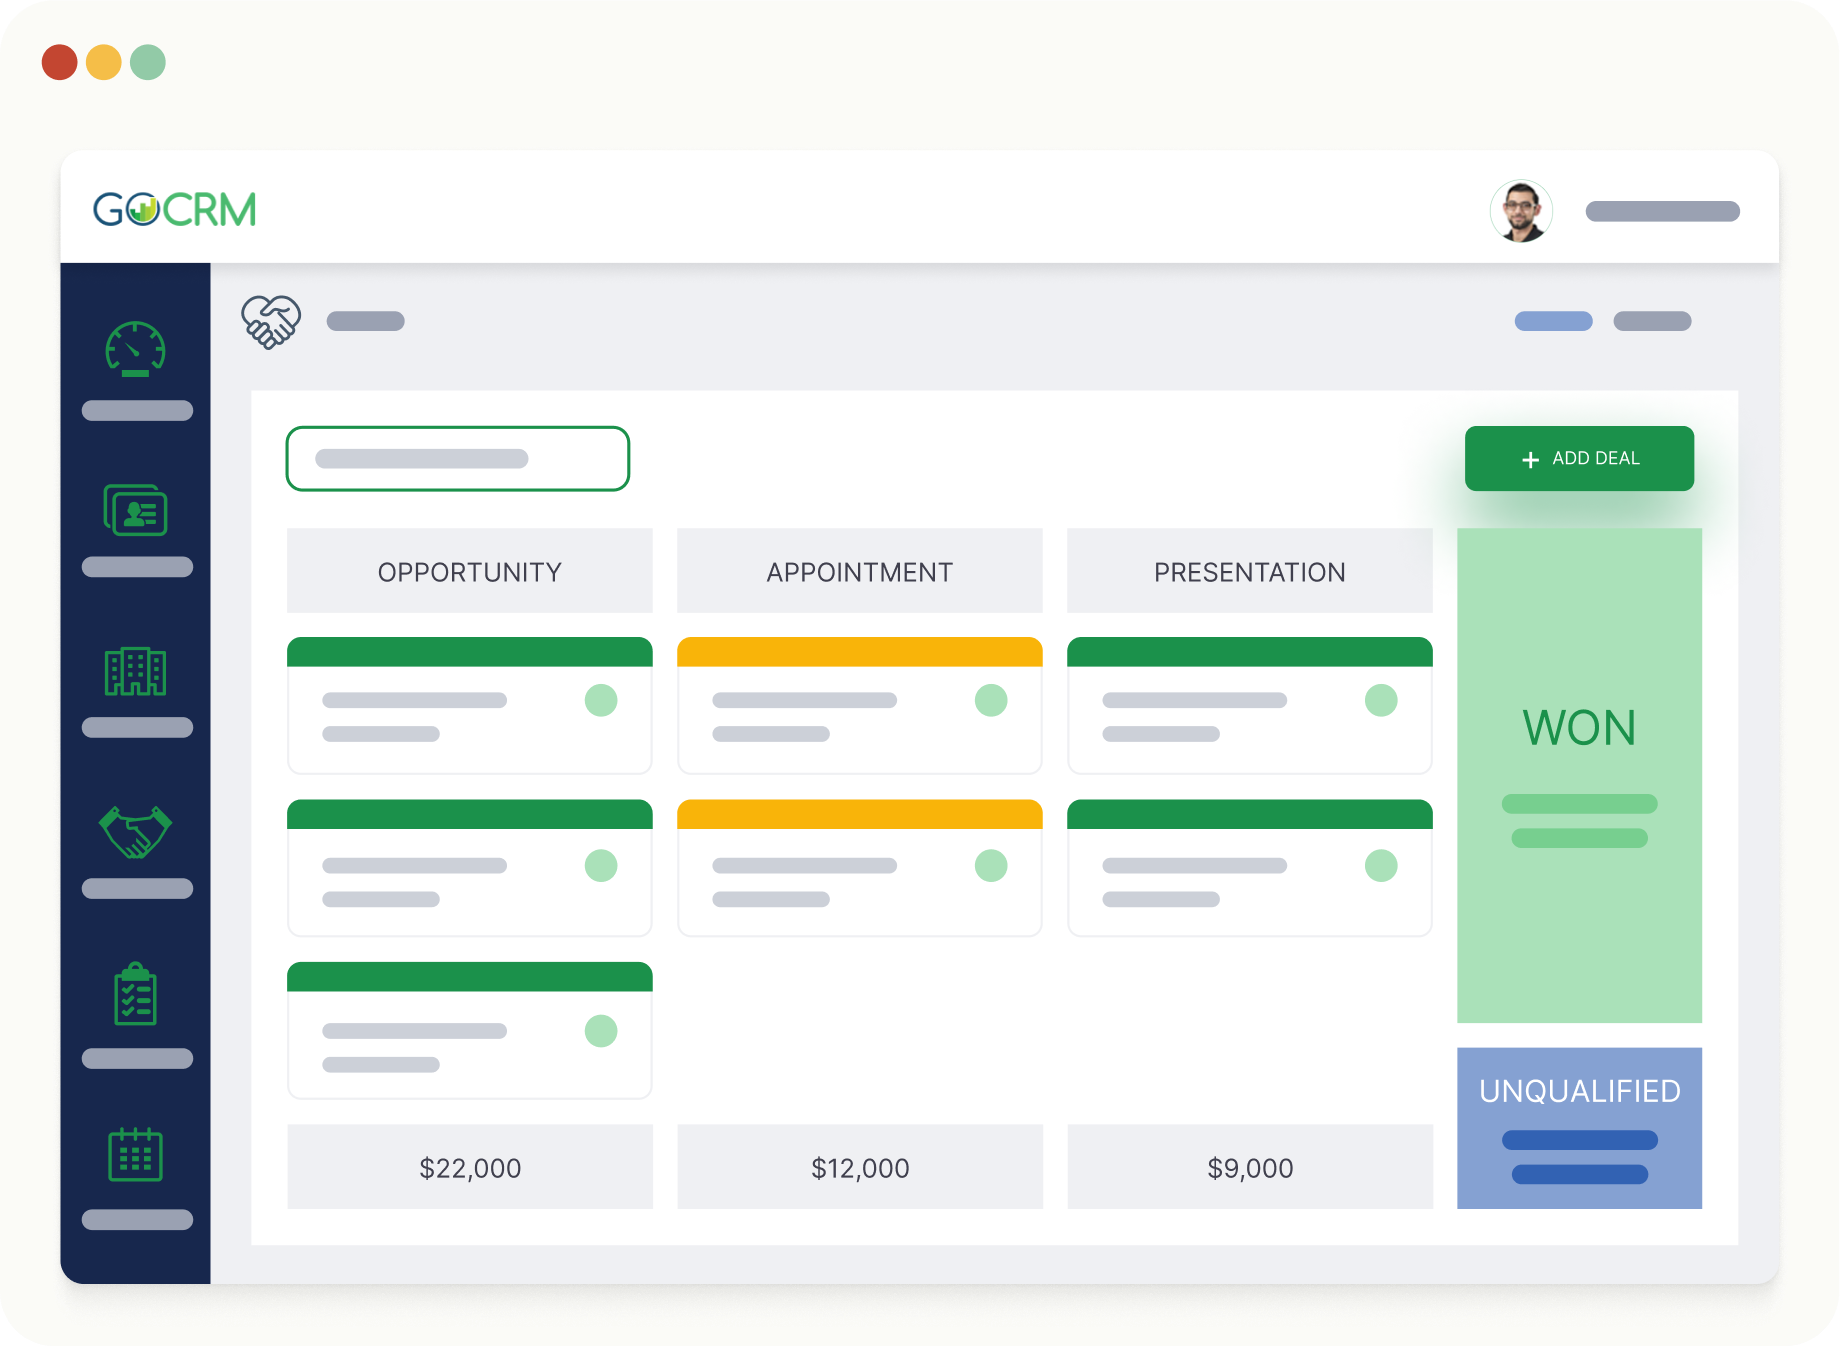Select the Presentation column header
The height and width of the screenshot is (1347, 1840).
pyautogui.click(x=1249, y=571)
